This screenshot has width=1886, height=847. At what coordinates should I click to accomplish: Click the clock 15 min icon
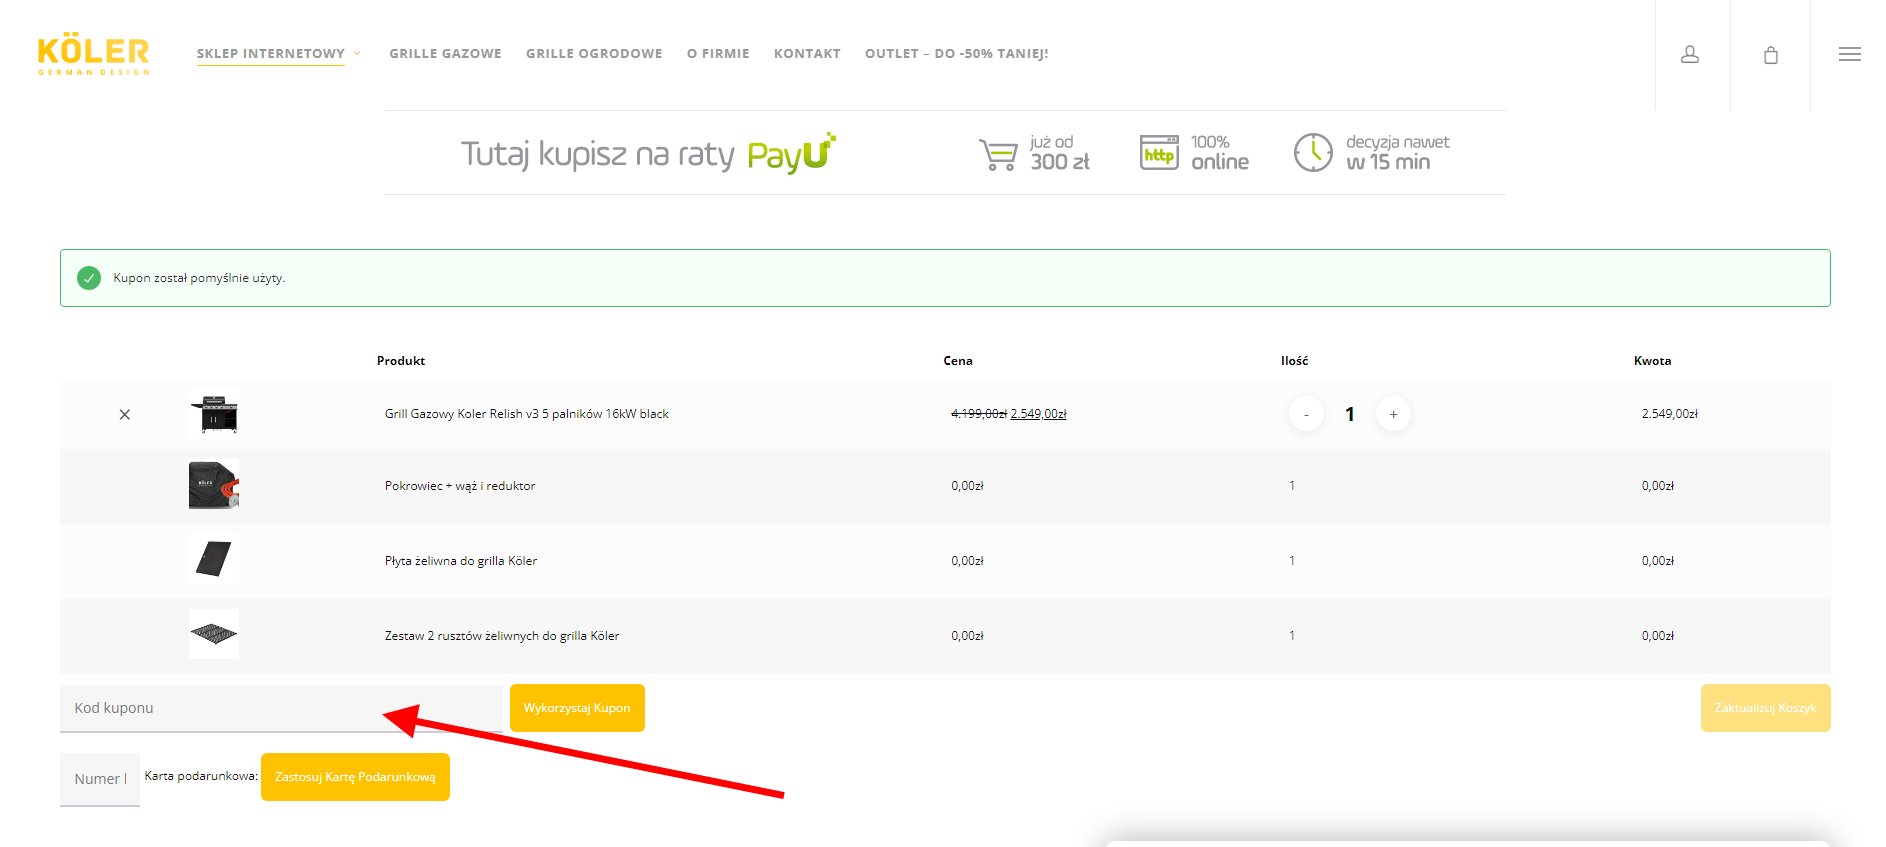pos(1313,152)
